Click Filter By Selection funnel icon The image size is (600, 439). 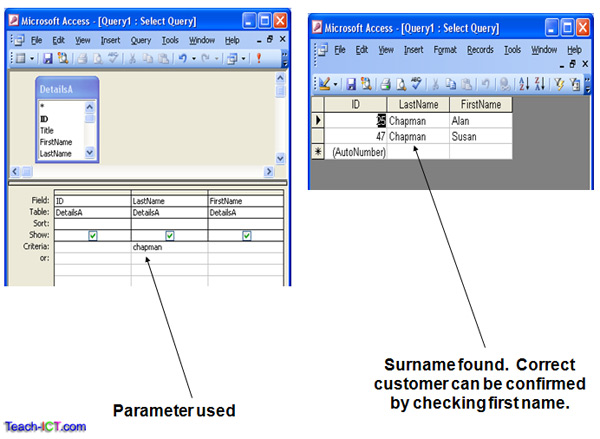point(562,84)
